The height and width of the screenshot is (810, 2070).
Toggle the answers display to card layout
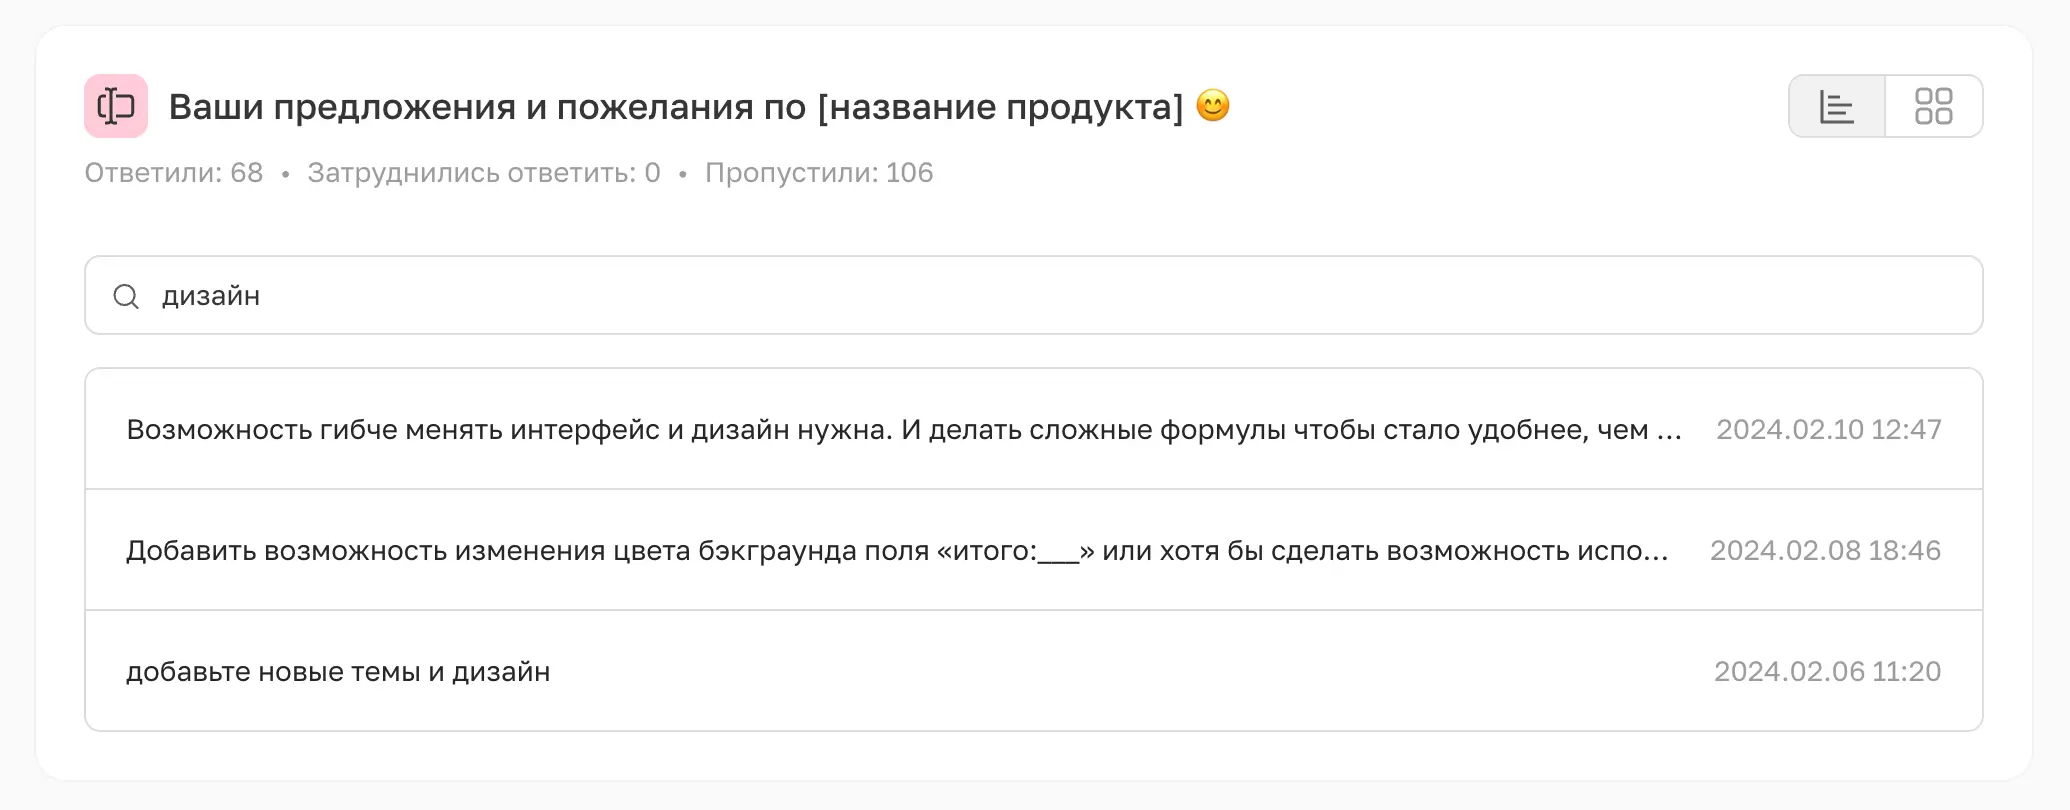(1932, 105)
